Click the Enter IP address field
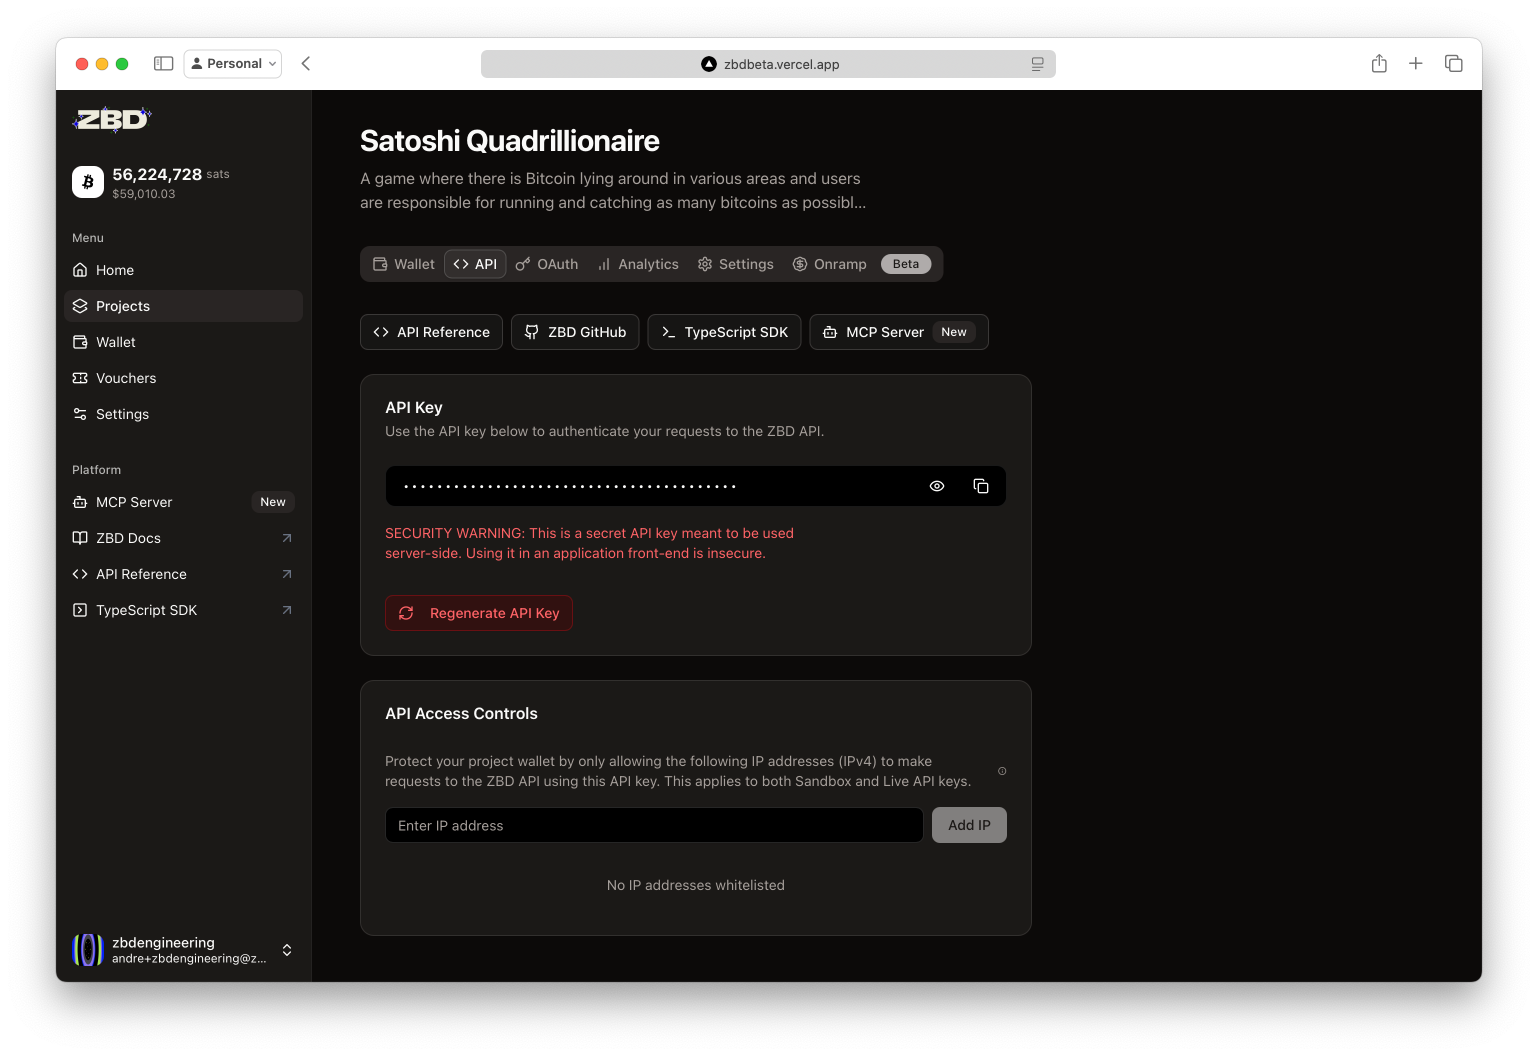The height and width of the screenshot is (1056, 1538). coord(653,825)
